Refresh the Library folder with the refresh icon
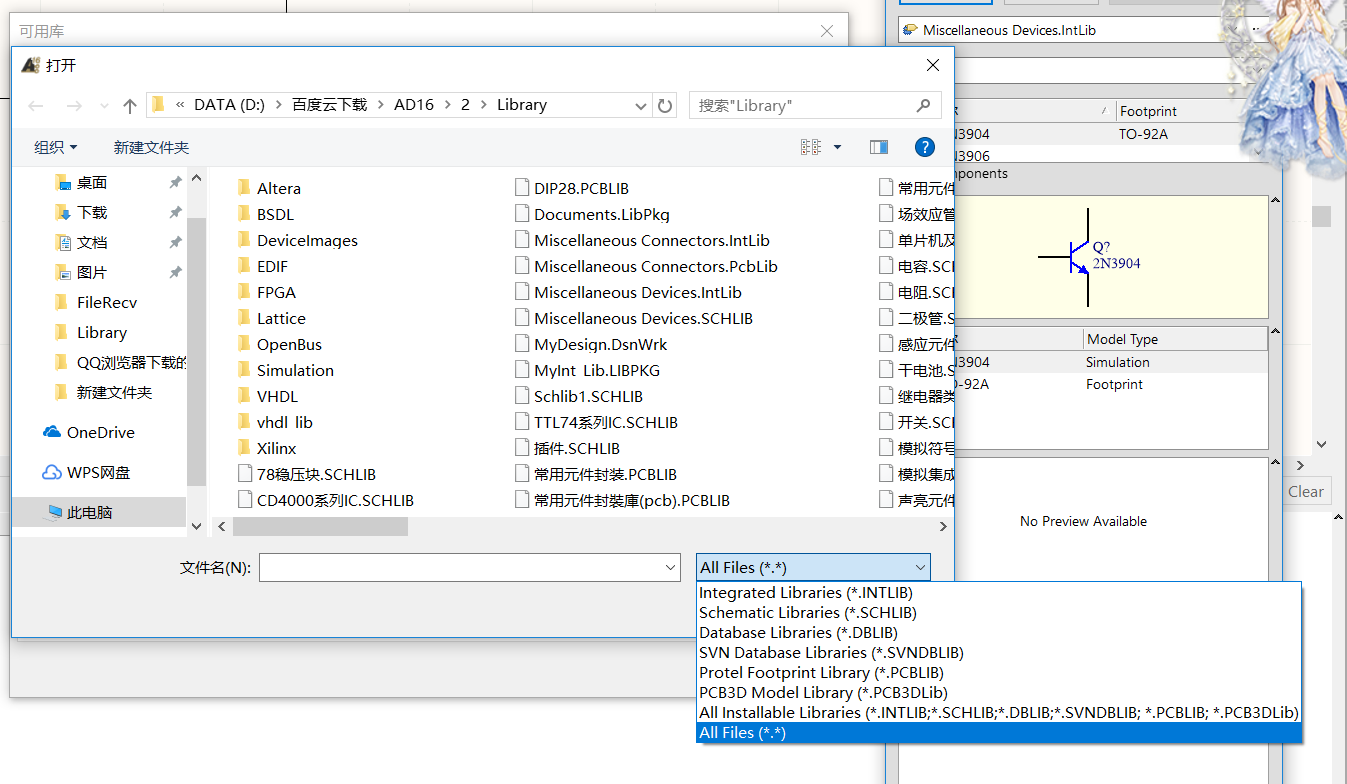1347x784 pixels. coord(665,104)
